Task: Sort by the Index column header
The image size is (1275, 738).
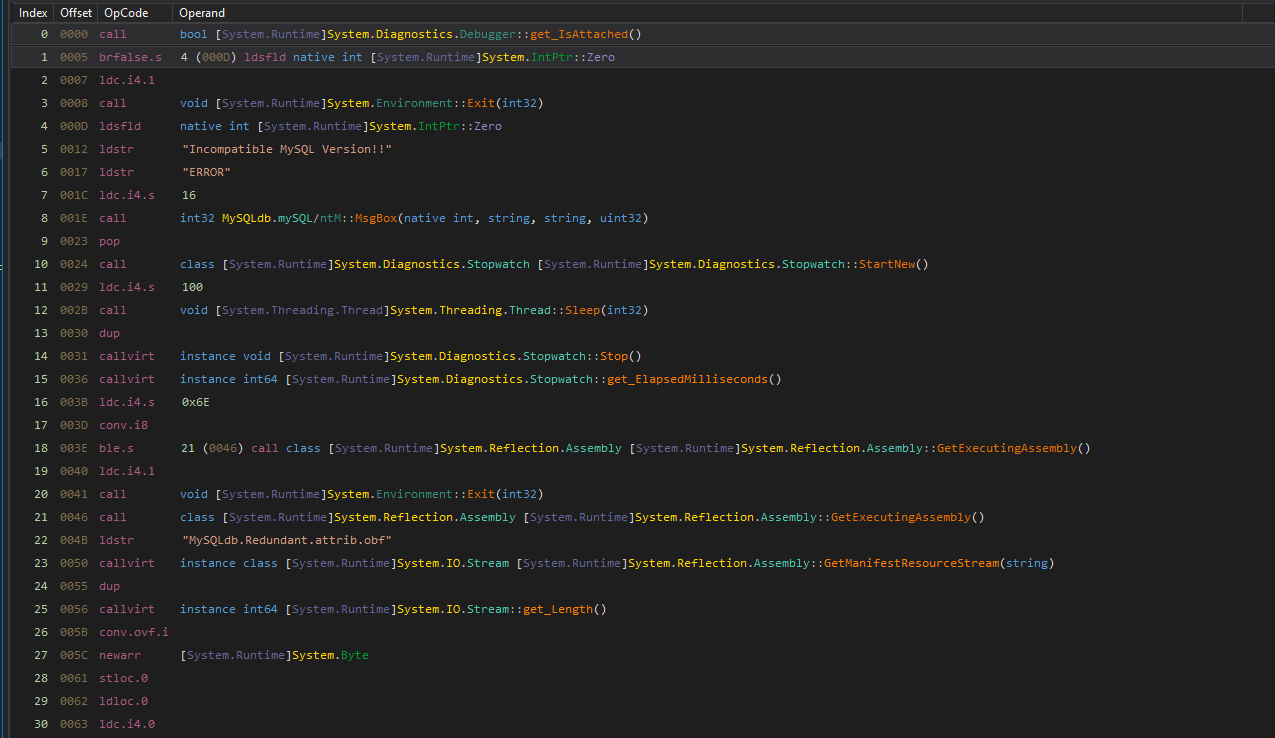Action: pos(33,13)
